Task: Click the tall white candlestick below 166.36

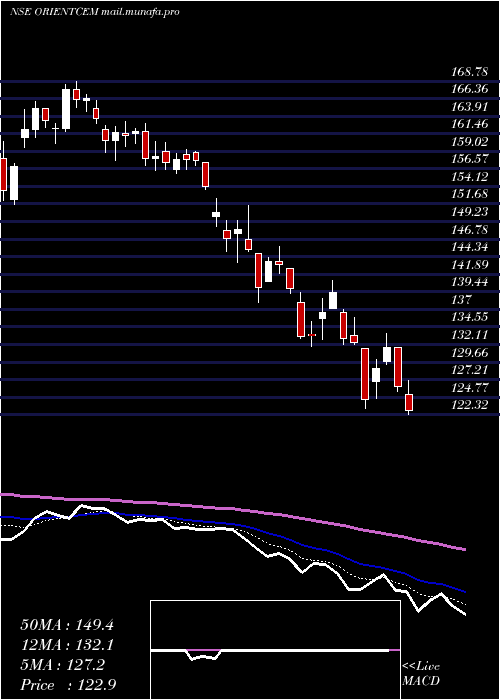Action: tap(66, 109)
